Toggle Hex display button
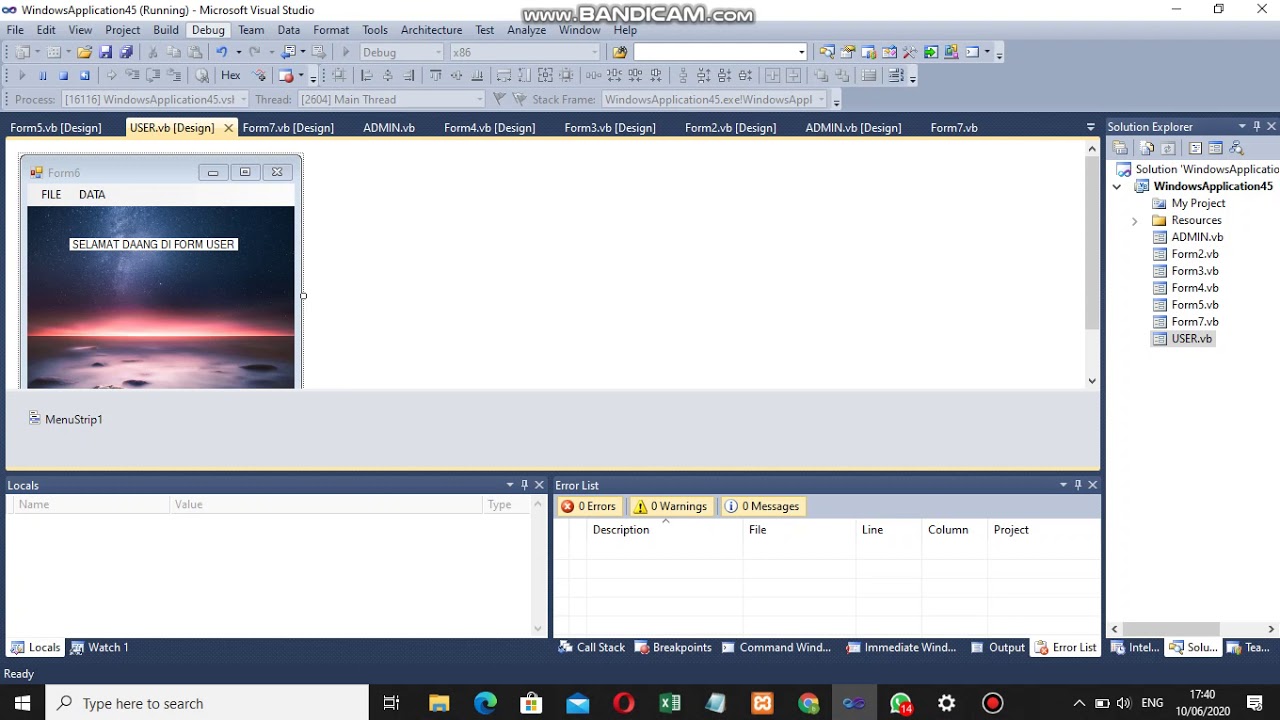This screenshot has width=1280, height=720. (x=231, y=75)
